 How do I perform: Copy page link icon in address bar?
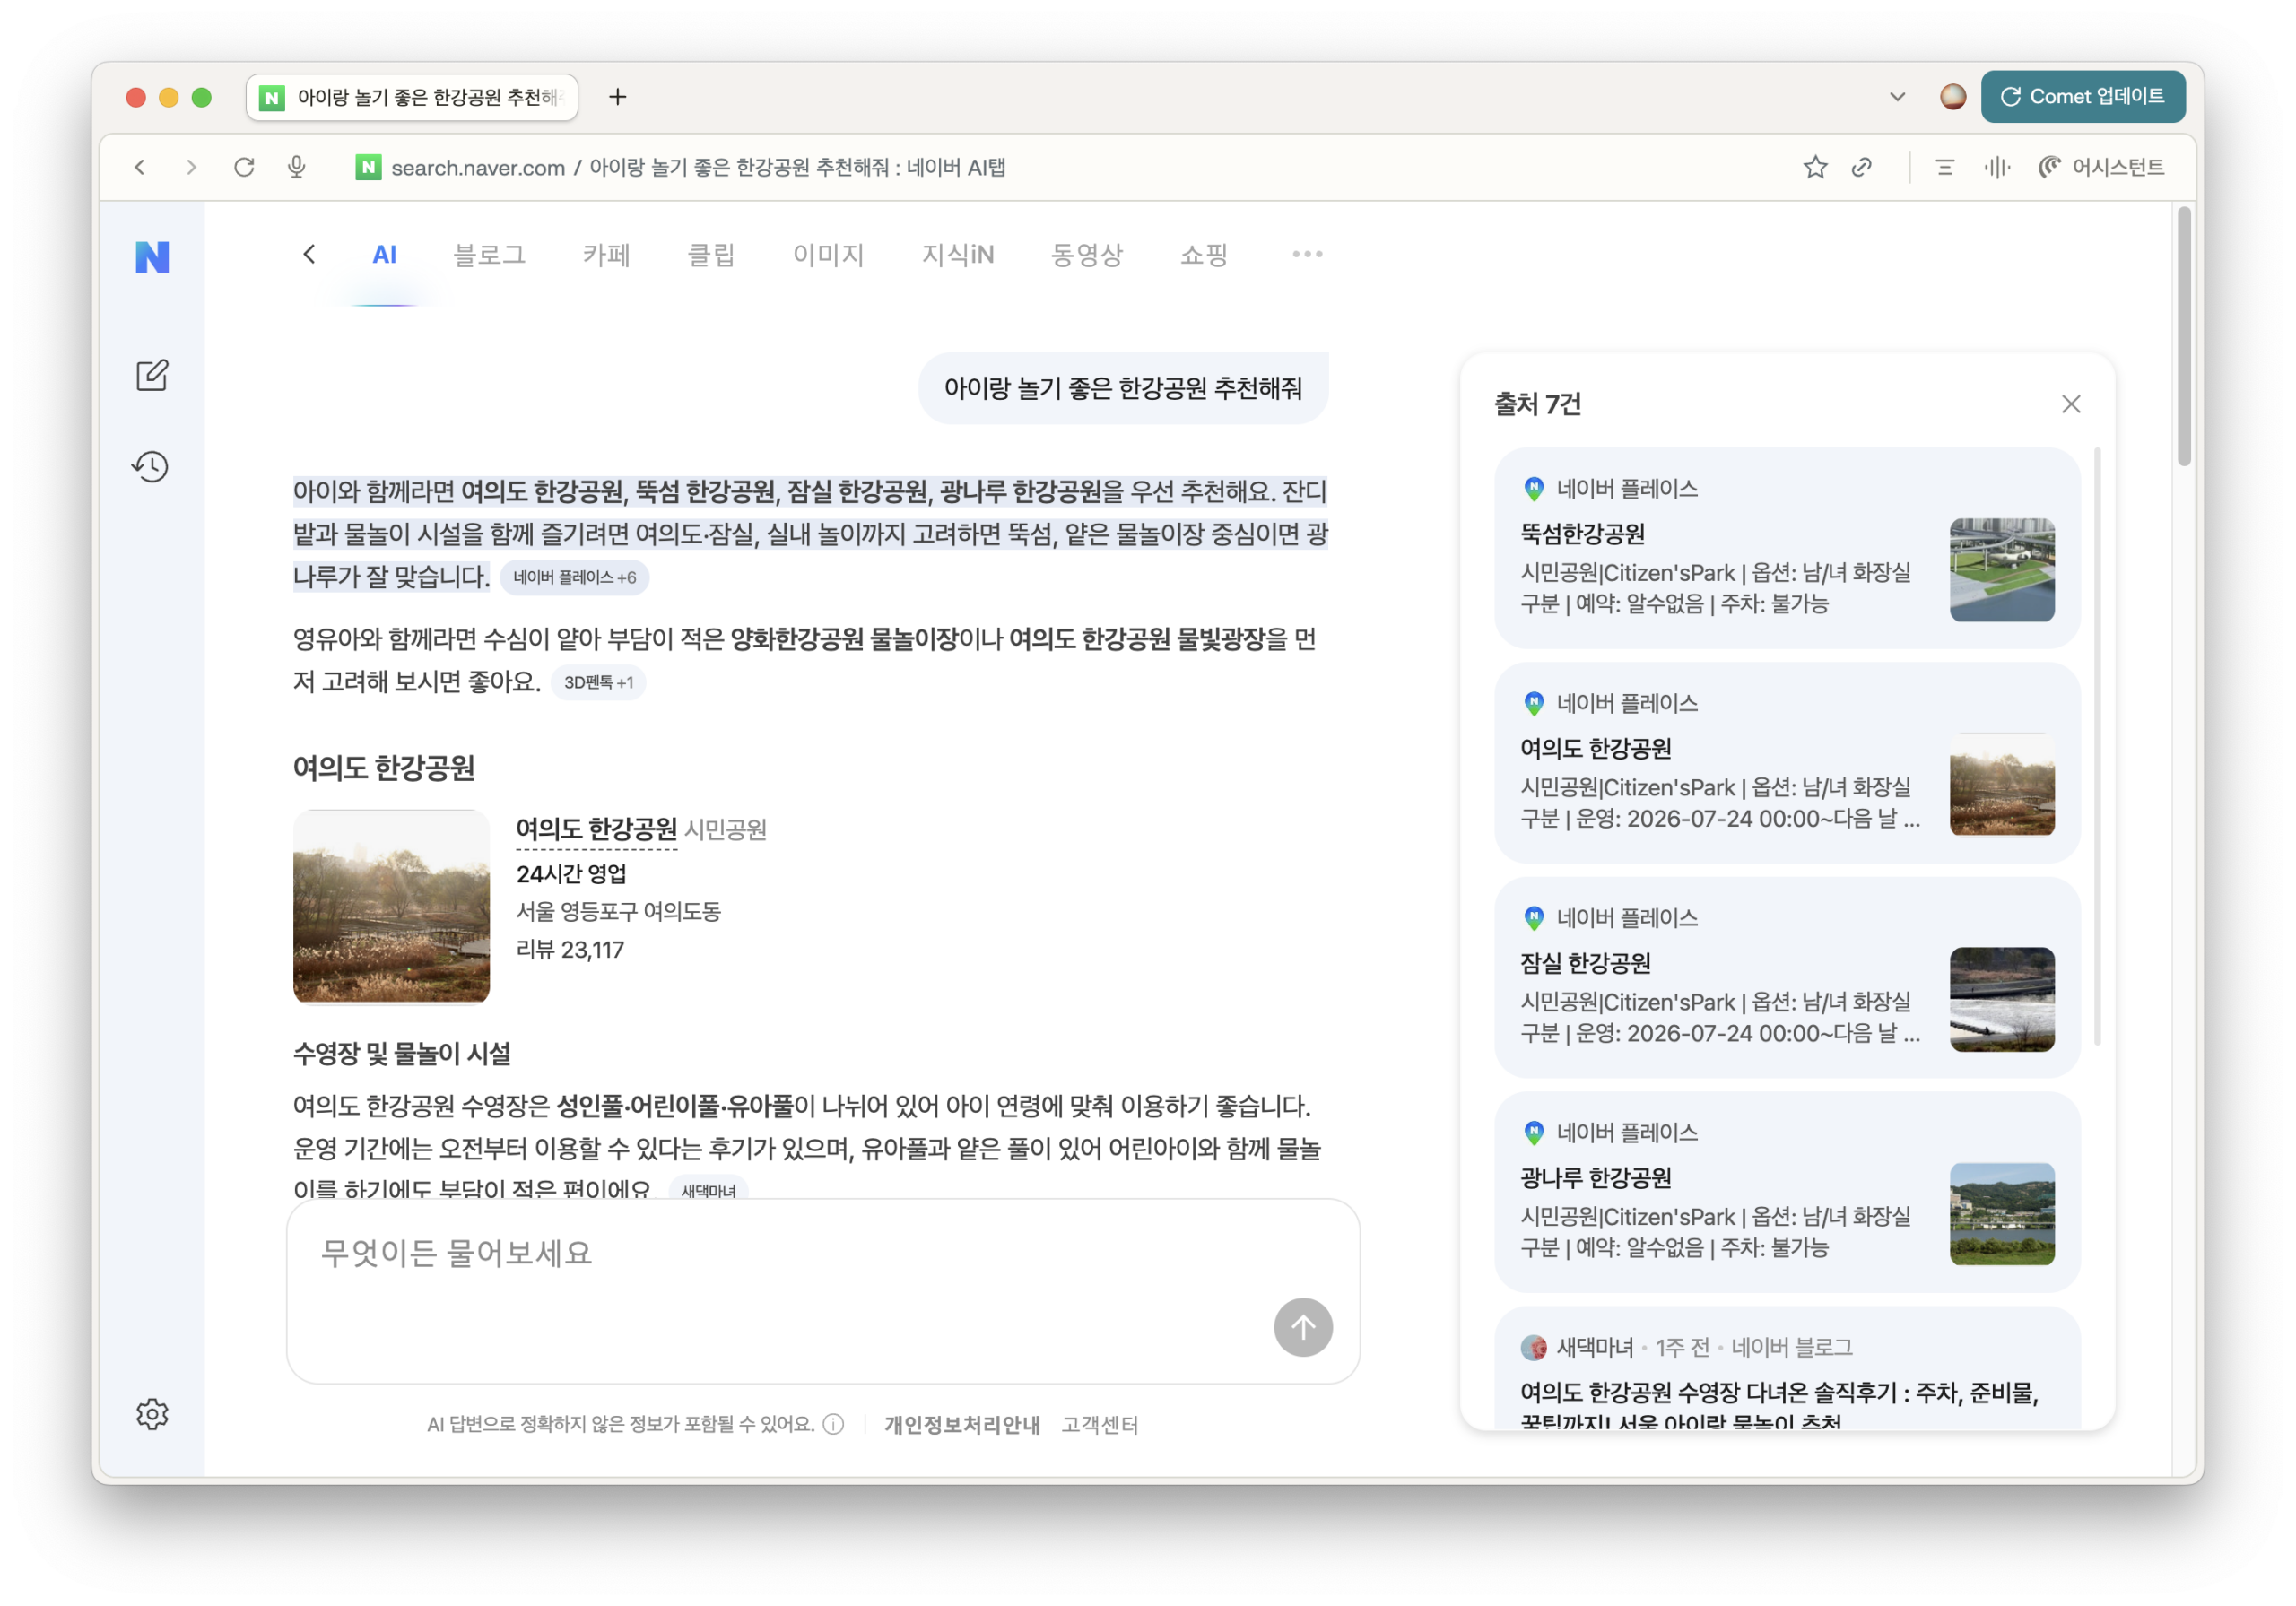tap(1862, 167)
